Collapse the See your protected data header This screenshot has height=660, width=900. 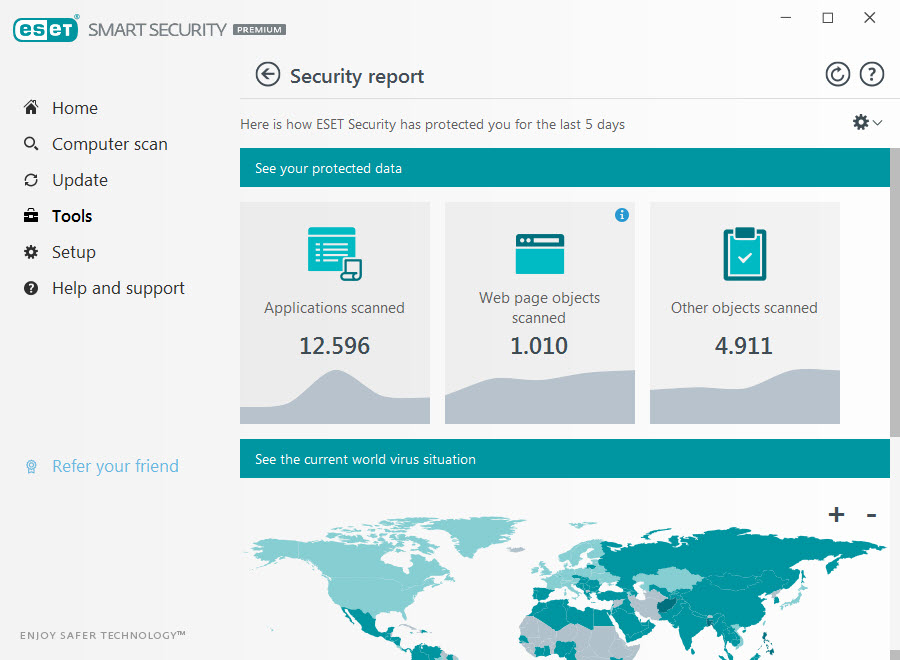click(x=565, y=168)
